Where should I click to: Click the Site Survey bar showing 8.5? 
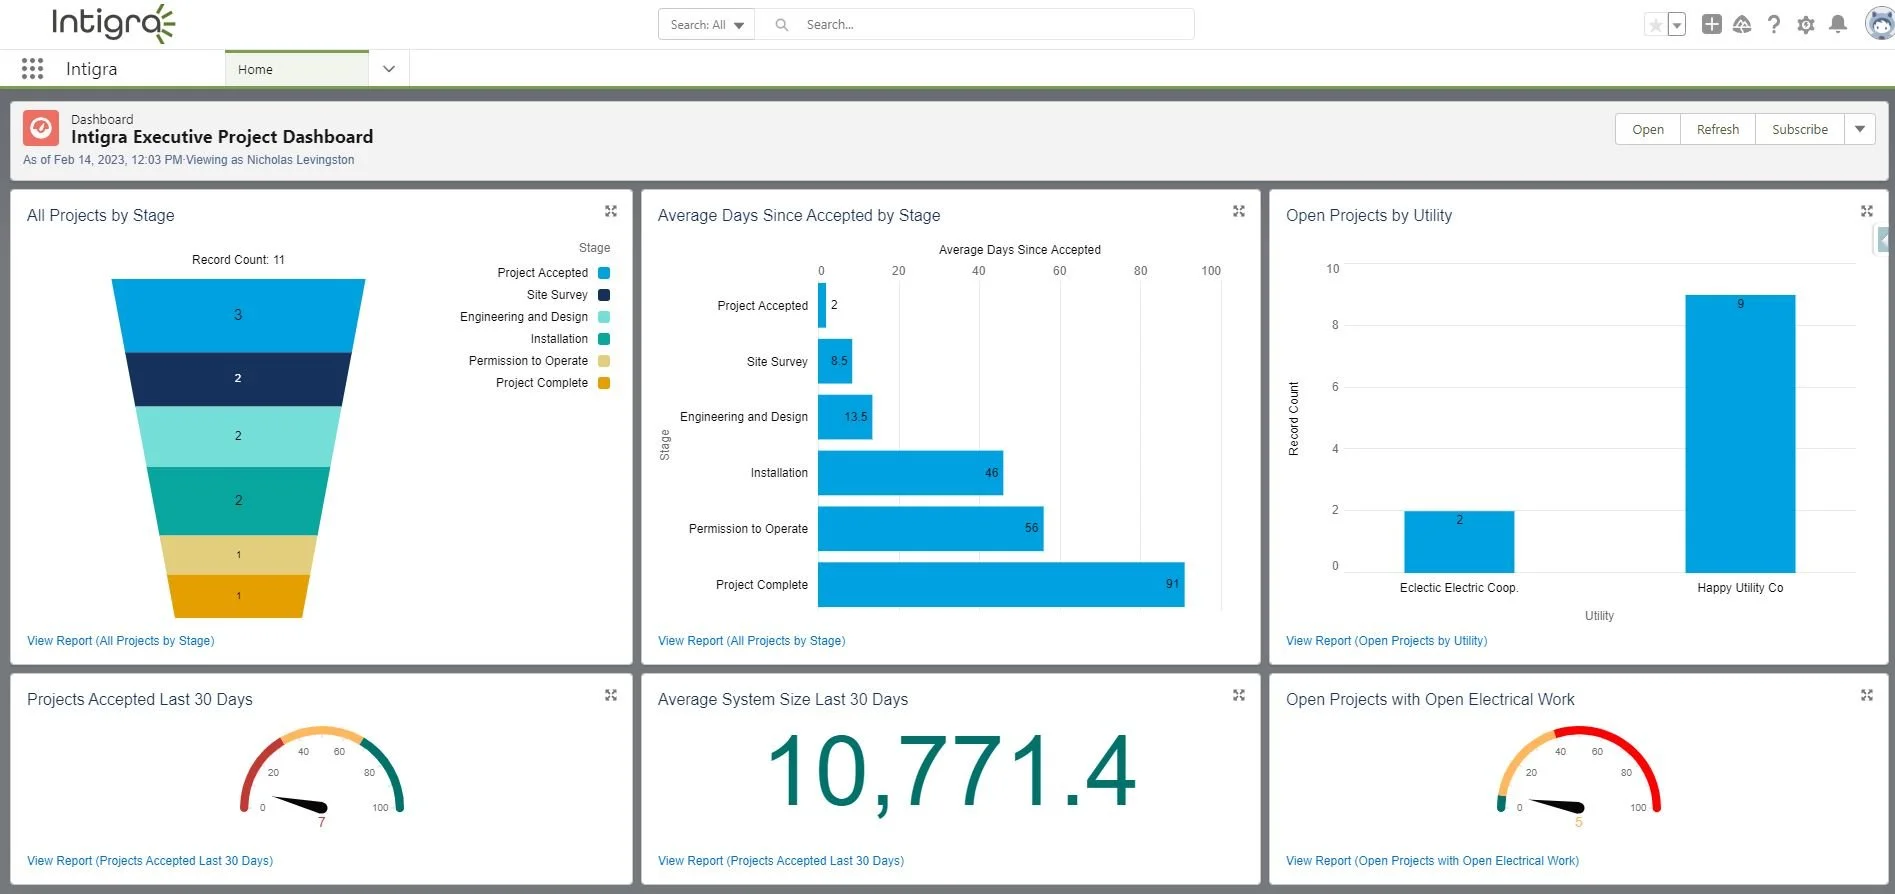click(835, 361)
